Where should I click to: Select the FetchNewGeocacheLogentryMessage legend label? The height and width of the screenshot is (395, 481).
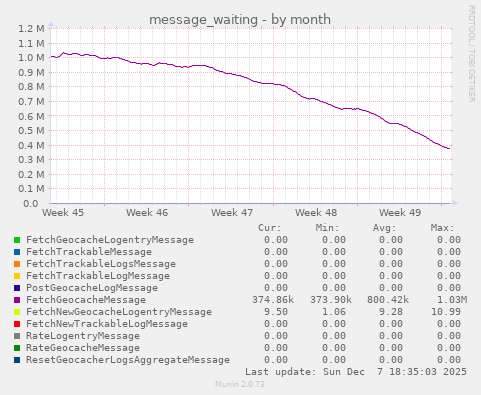pos(119,312)
